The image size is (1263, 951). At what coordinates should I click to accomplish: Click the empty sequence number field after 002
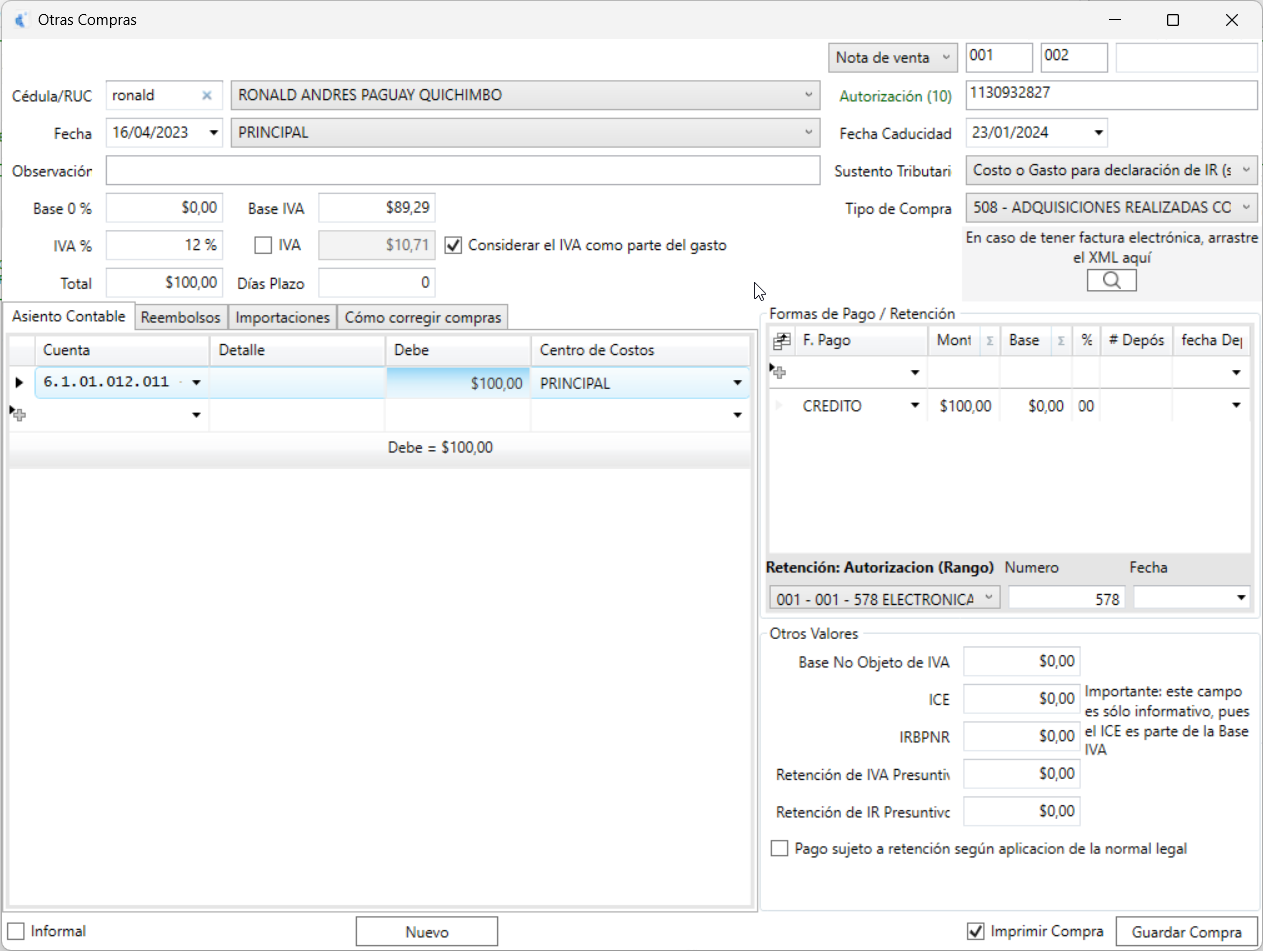(x=1186, y=57)
